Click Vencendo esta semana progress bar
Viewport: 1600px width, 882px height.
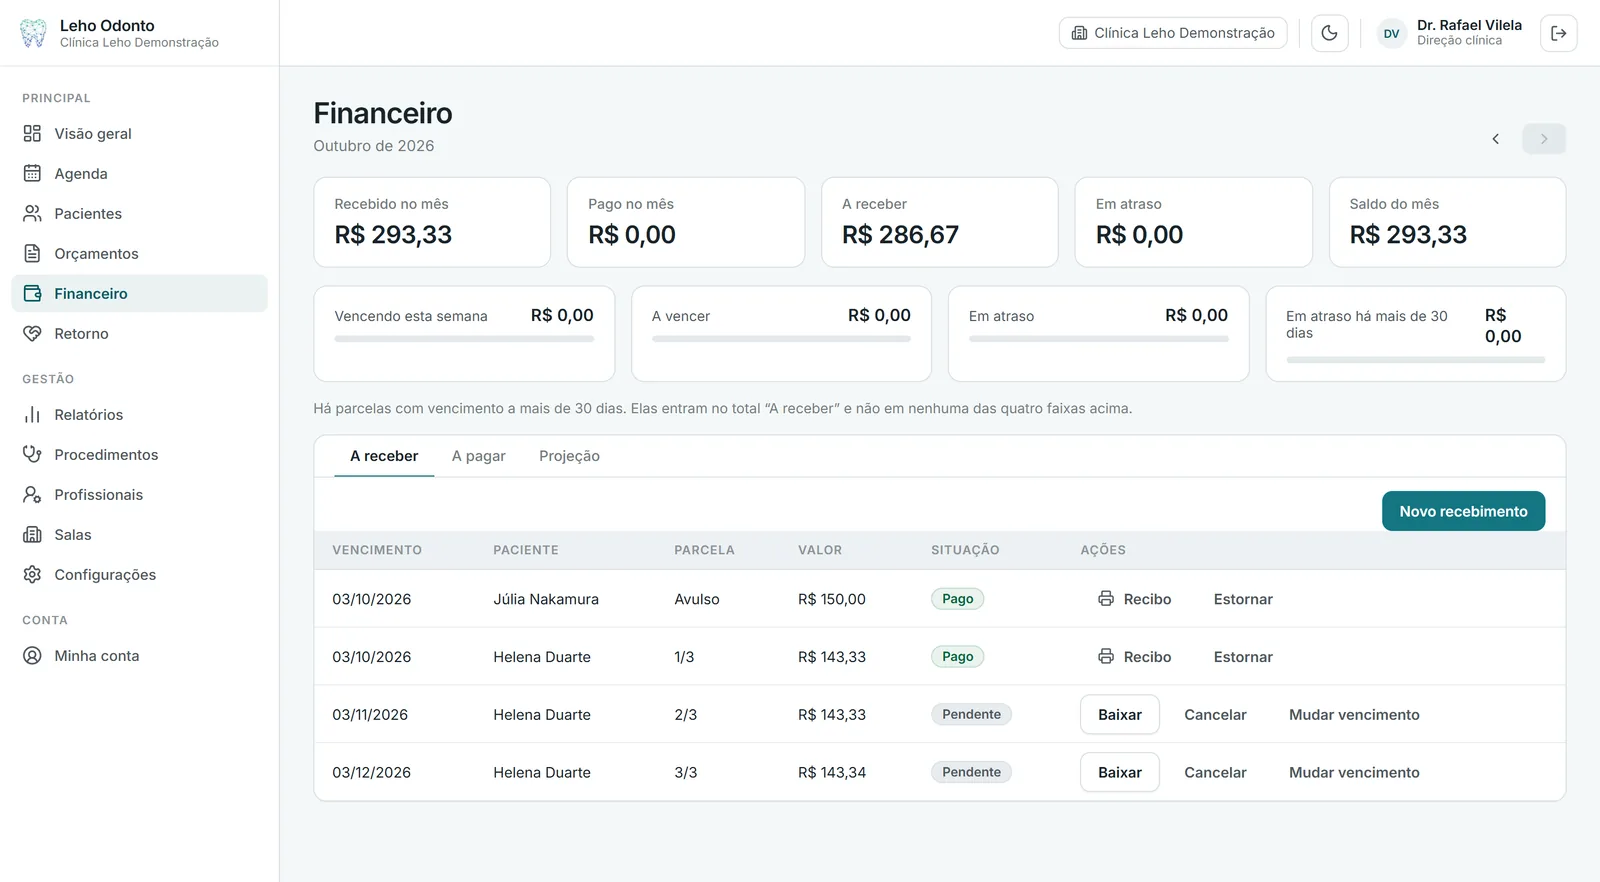(x=464, y=339)
